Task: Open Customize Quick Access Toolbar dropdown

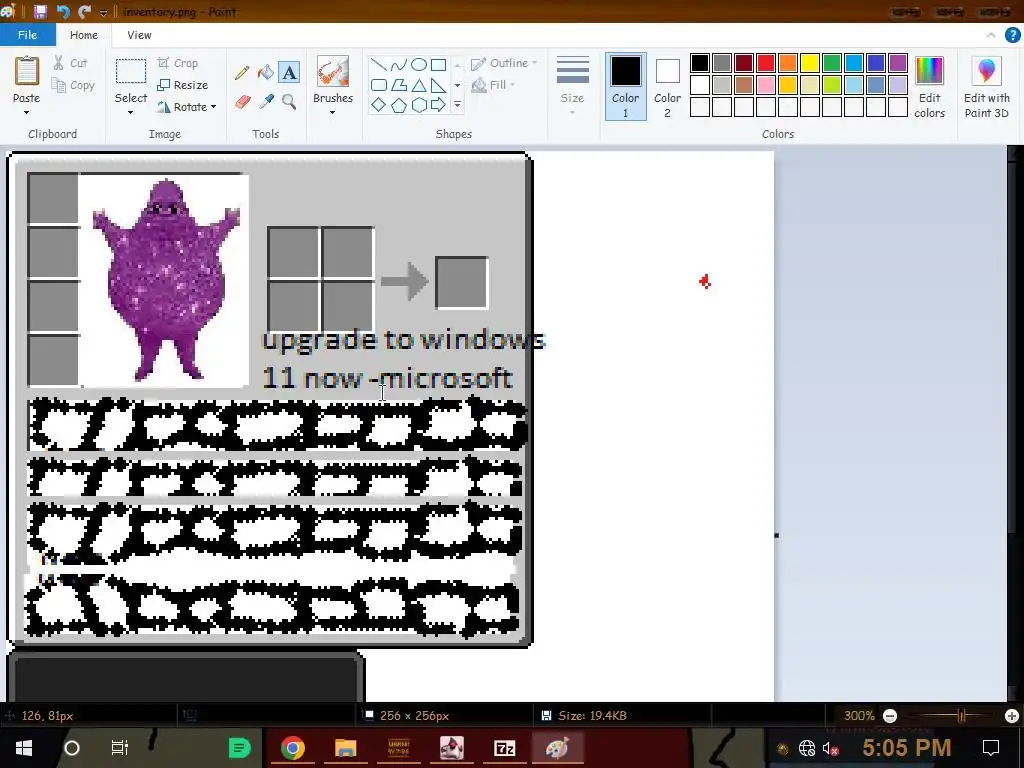Action: pyautogui.click(x=103, y=12)
